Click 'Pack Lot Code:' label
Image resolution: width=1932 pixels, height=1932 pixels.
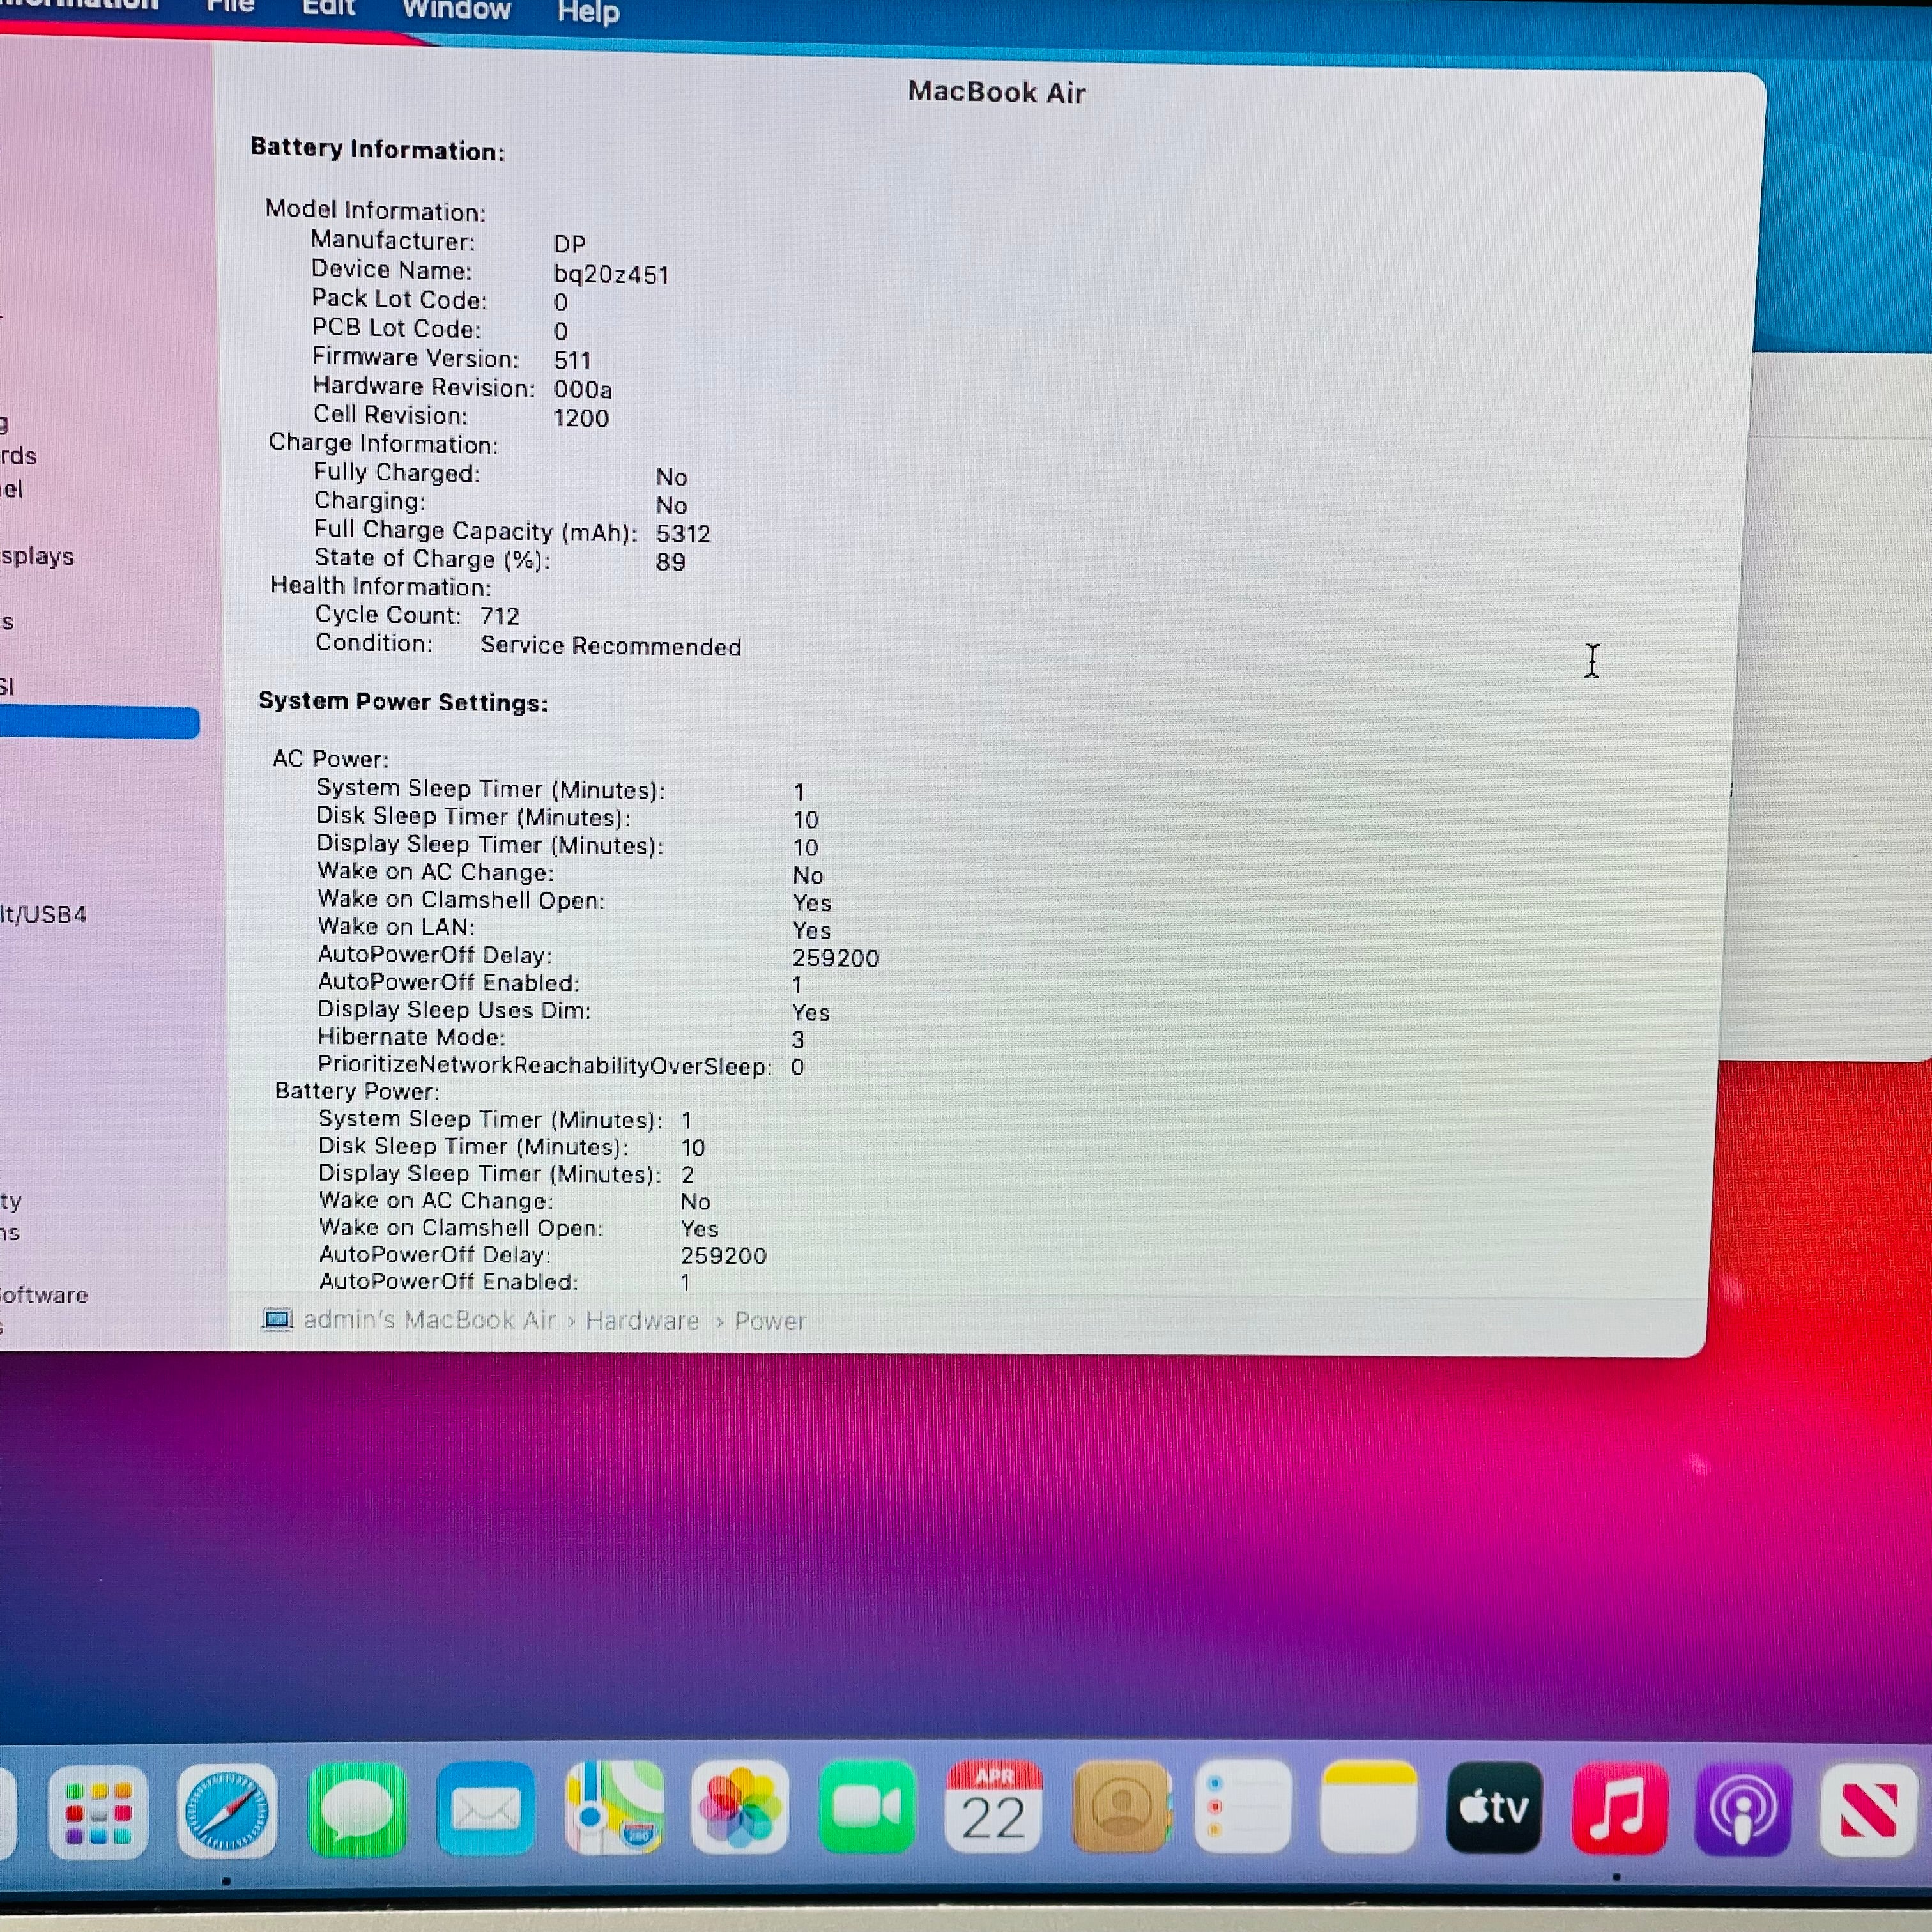(399, 299)
